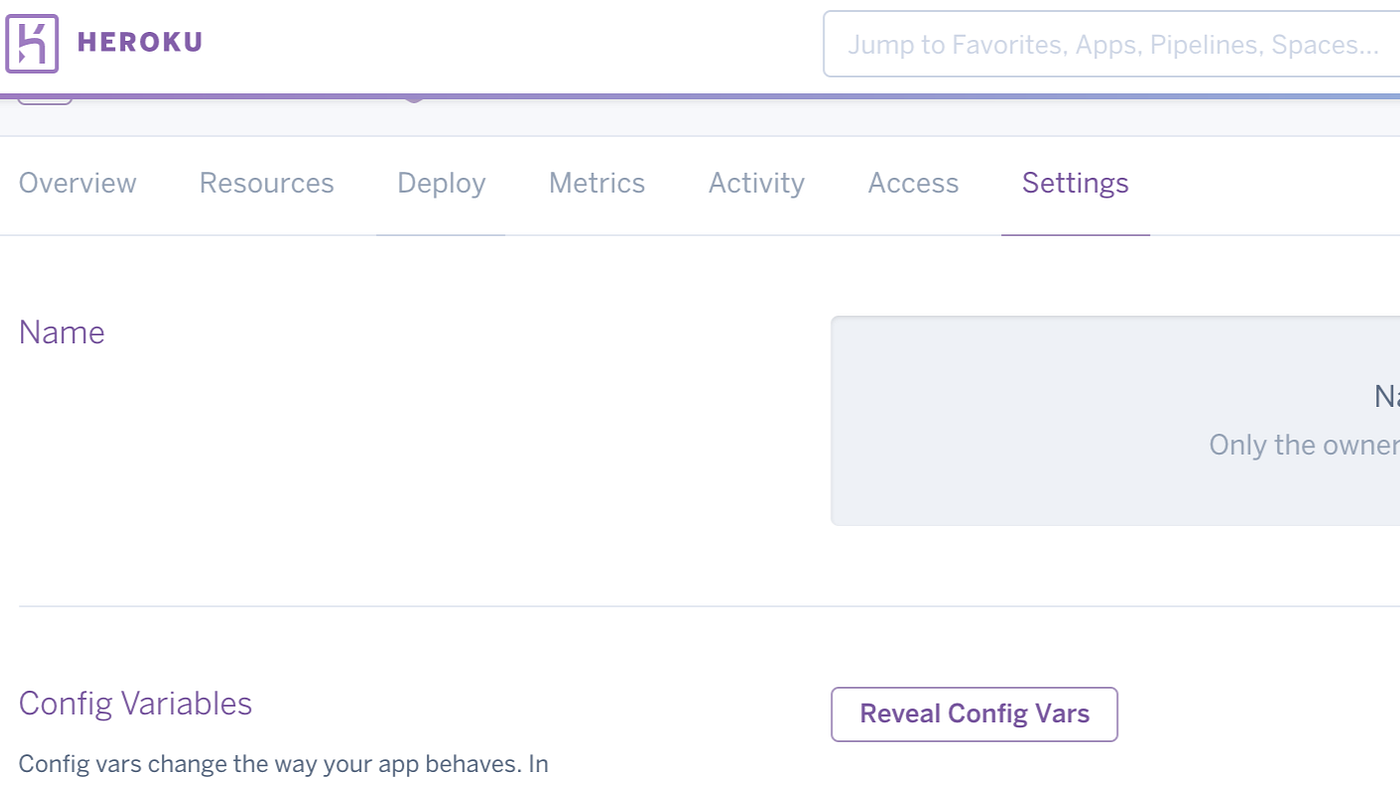Screen dimensions: 1400x788
Task: Click the Jump to Favorites search field
Action: click(x=1110, y=44)
